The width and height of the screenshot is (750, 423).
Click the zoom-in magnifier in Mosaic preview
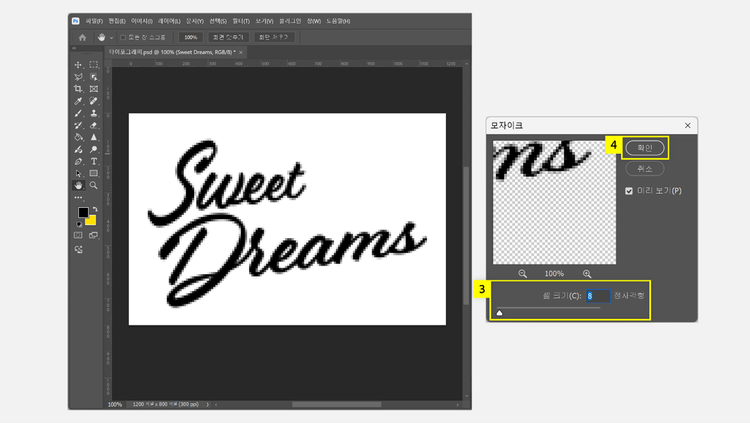tap(587, 273)
